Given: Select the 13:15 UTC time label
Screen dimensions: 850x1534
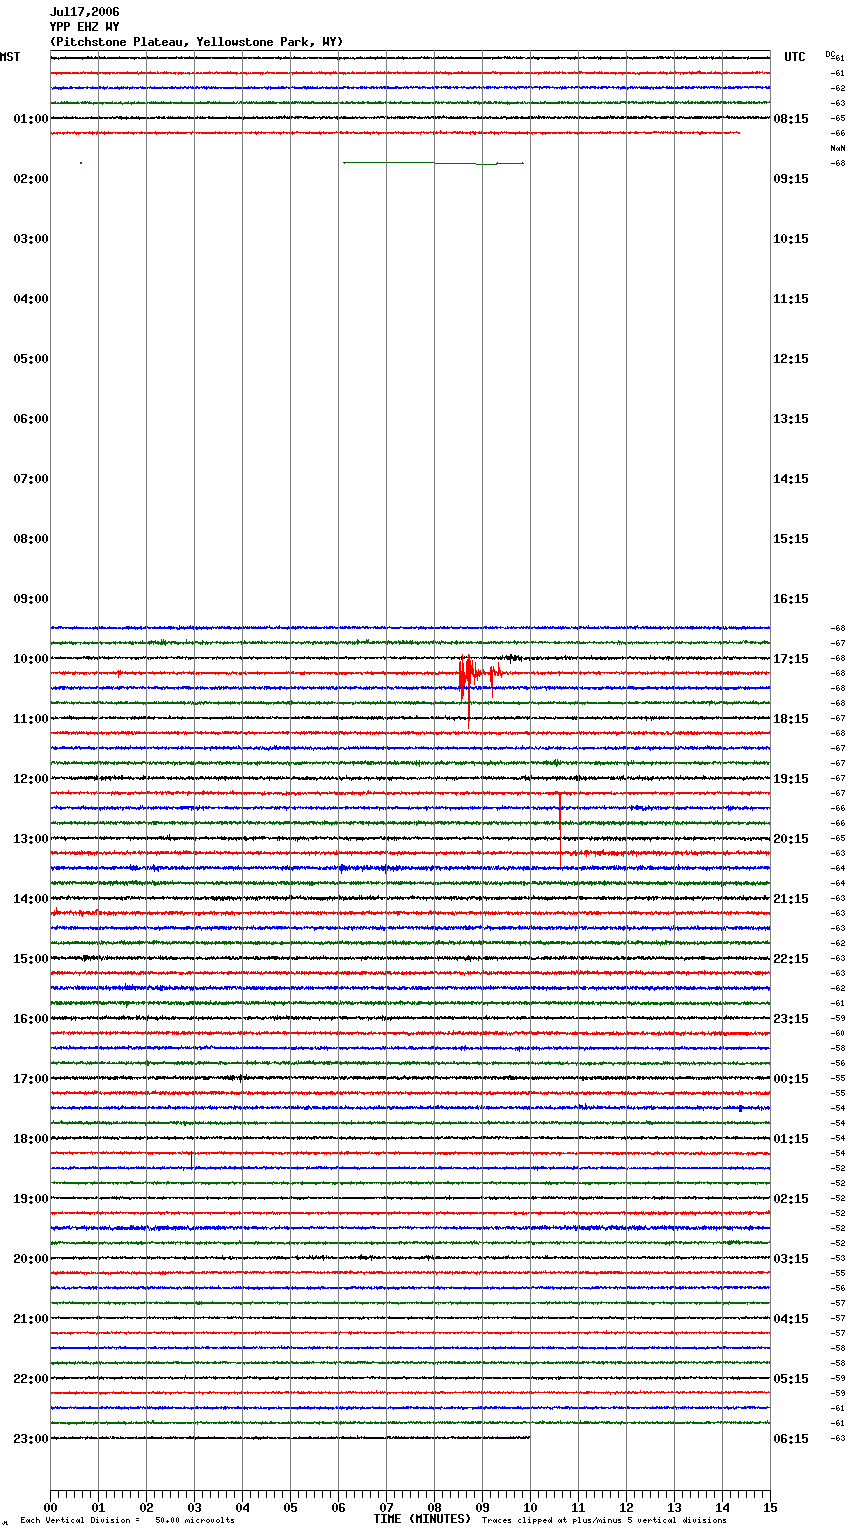Looking at the screenshot, I should coord(791,419).
